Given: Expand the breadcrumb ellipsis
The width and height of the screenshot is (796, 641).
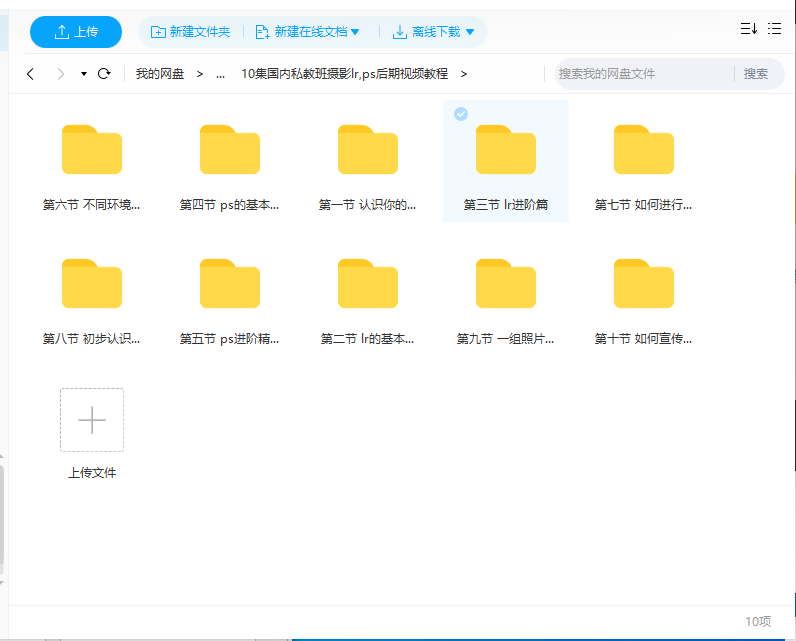Looking at the screenshot, I should tap(220, 74).
